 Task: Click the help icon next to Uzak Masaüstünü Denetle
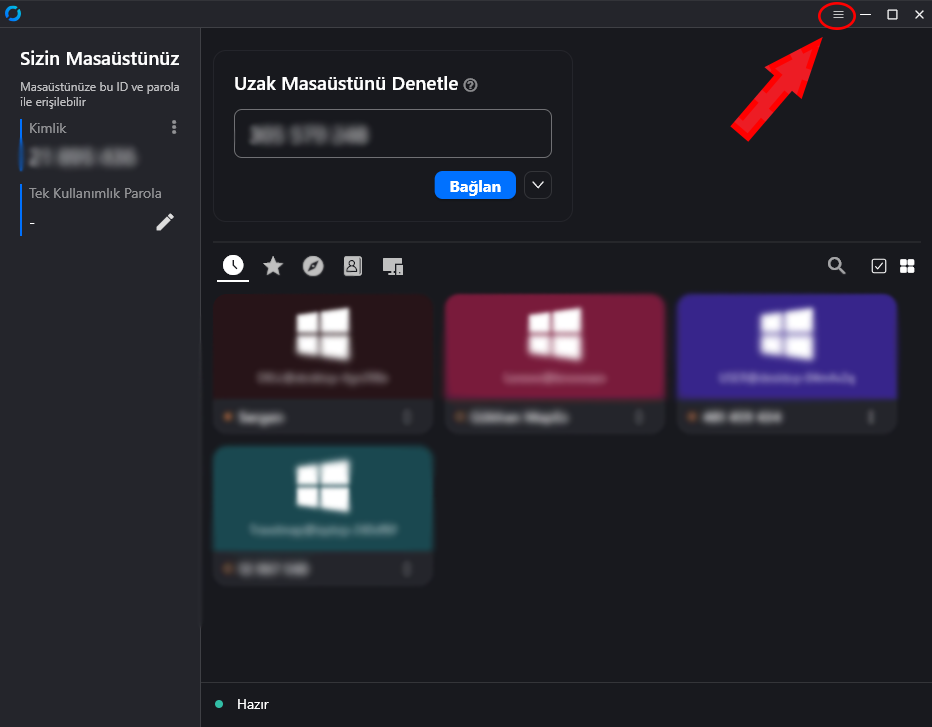click(470, 85)
